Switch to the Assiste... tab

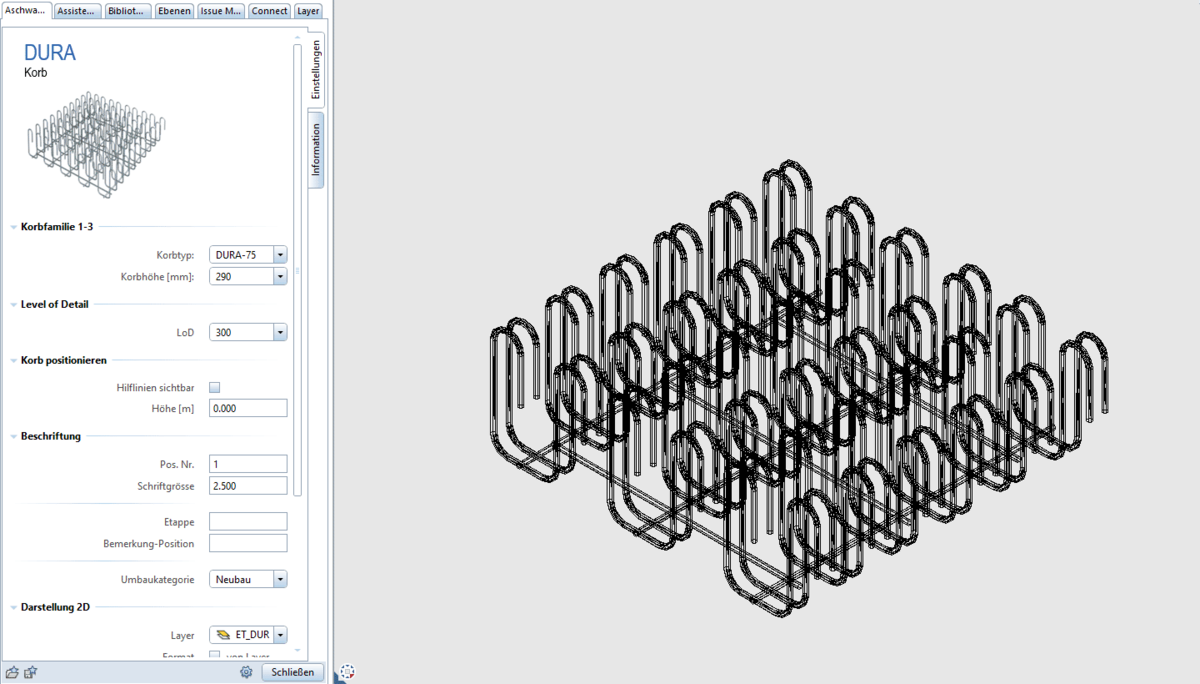77,11
